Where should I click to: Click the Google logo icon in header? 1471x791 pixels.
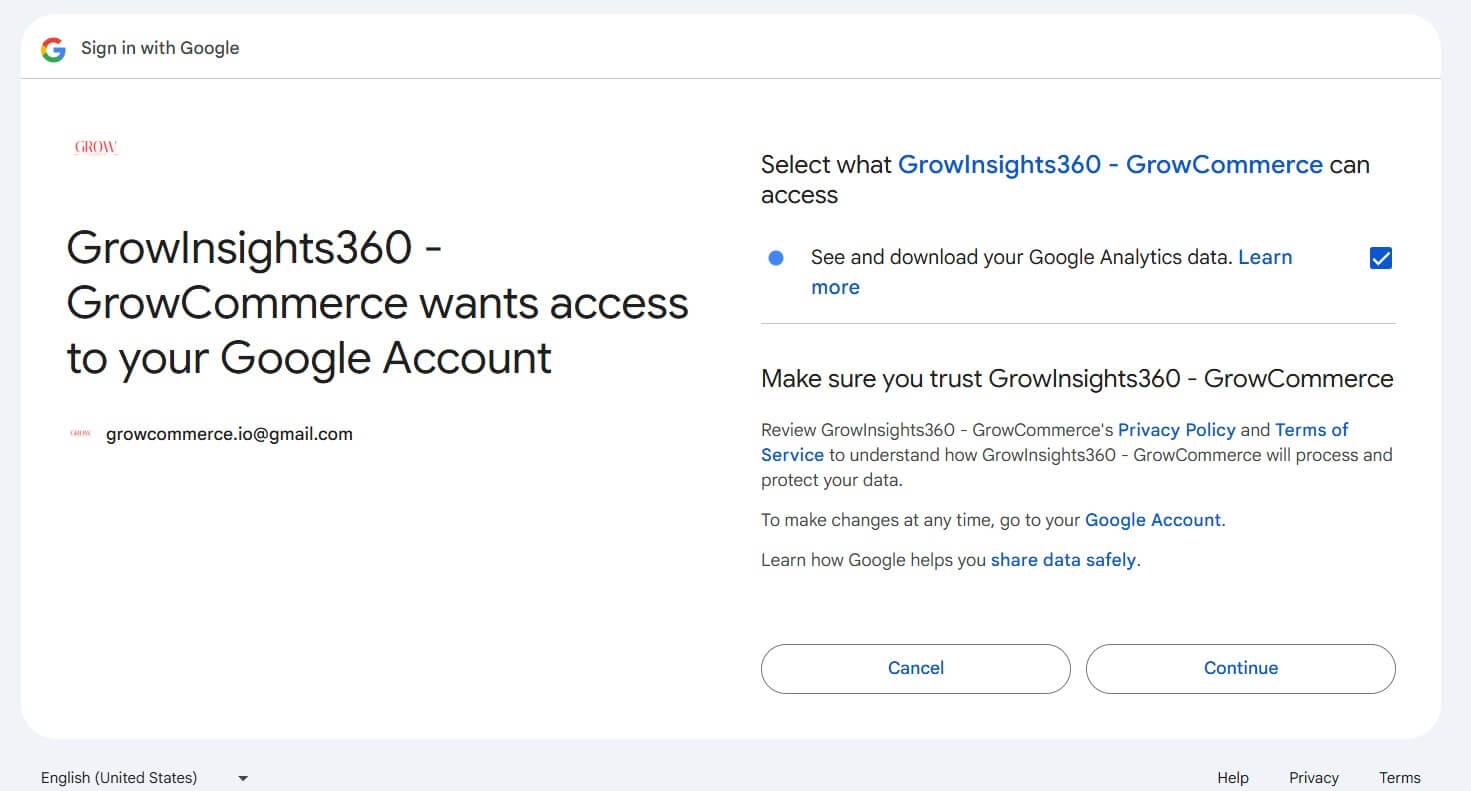[53, 49]
